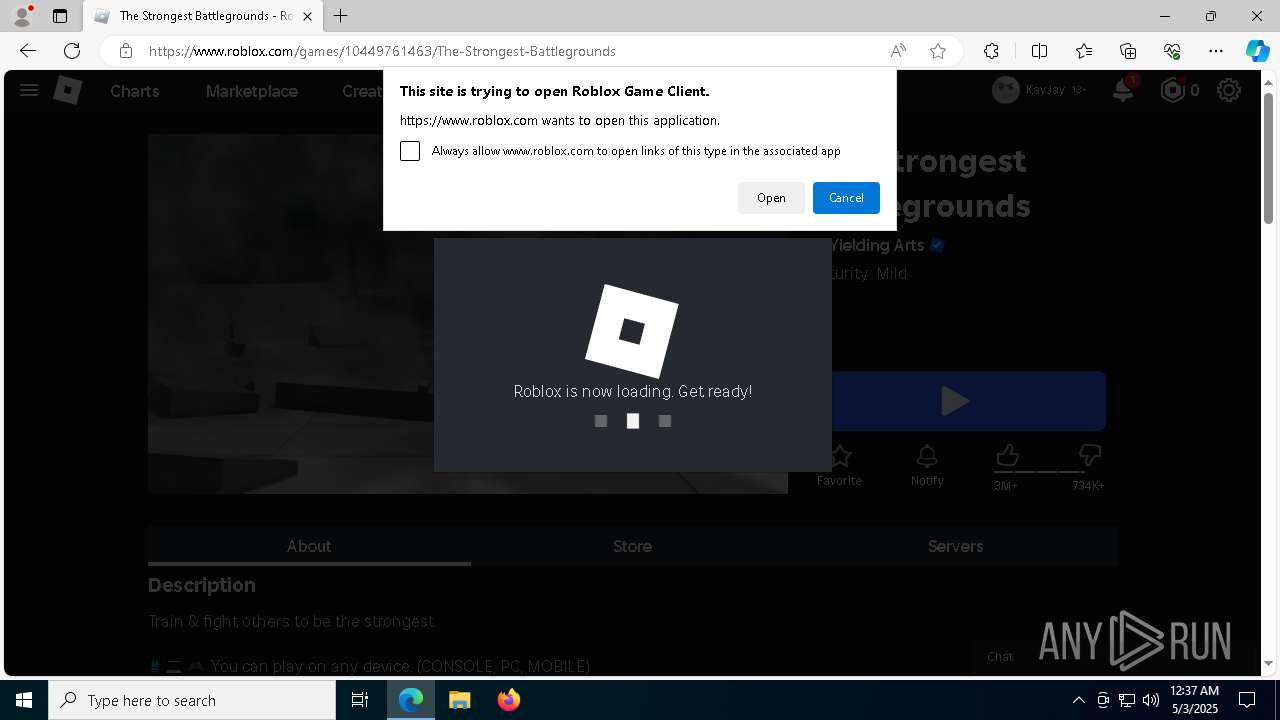The image size is (1280, 720).
Task: Add page to favorites star
Action: [938, 51]
